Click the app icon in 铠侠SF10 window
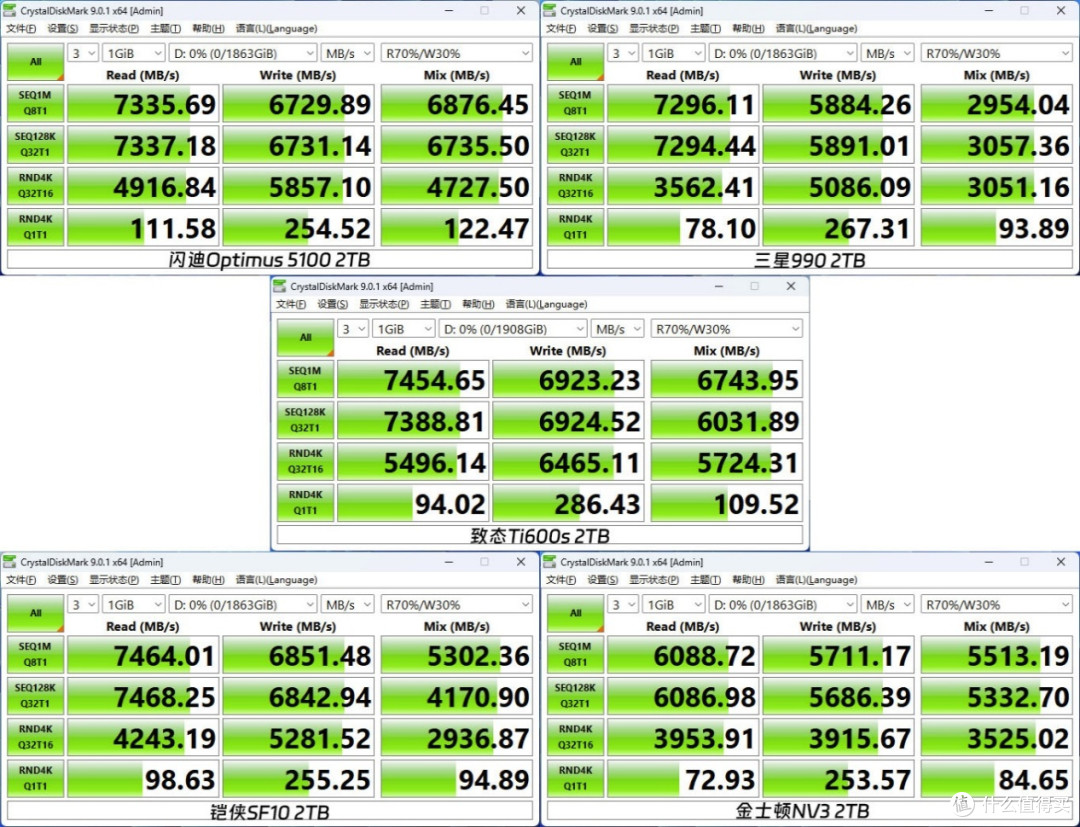This screenshot has height=827, width=1080. (10, 562)
